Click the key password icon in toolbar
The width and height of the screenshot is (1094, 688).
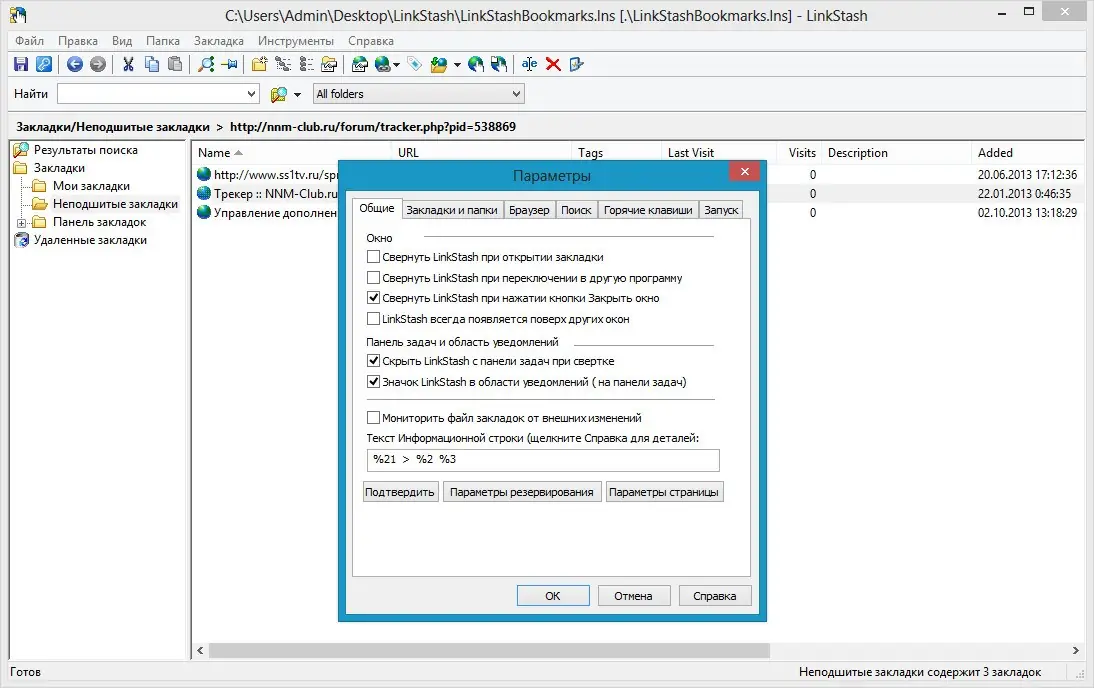click(x=44, y=64)
